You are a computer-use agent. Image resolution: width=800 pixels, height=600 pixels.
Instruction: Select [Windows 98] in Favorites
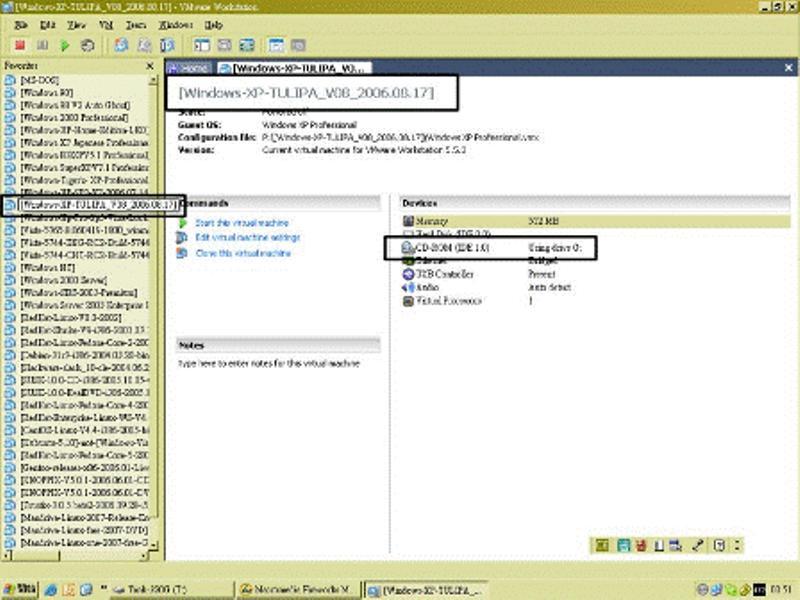click(x=46, y=92)
